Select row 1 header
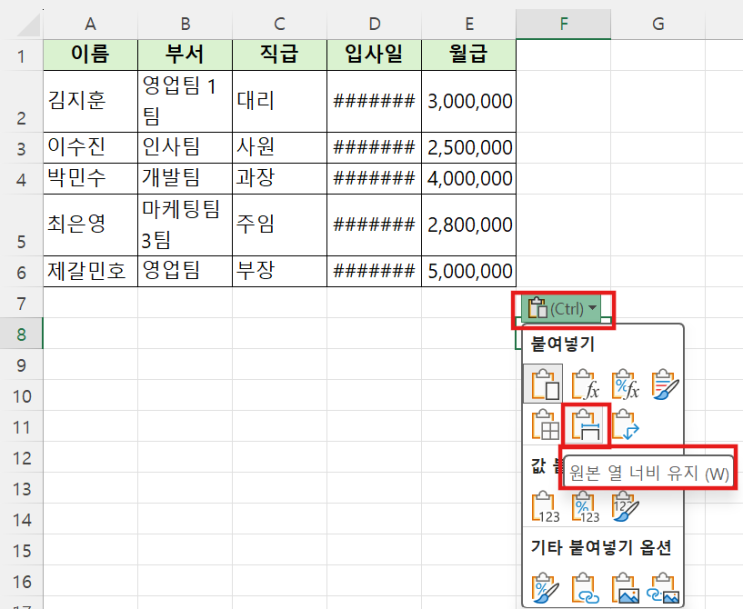 21,55
